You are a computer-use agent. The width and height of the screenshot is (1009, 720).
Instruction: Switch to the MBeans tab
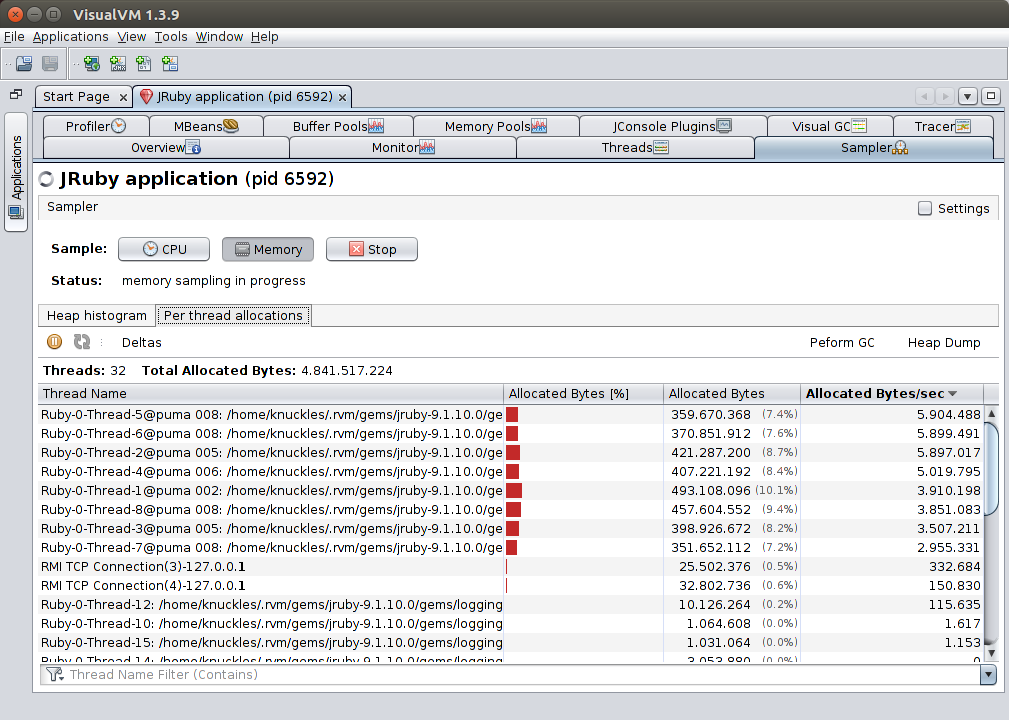(x=206, y=126)
